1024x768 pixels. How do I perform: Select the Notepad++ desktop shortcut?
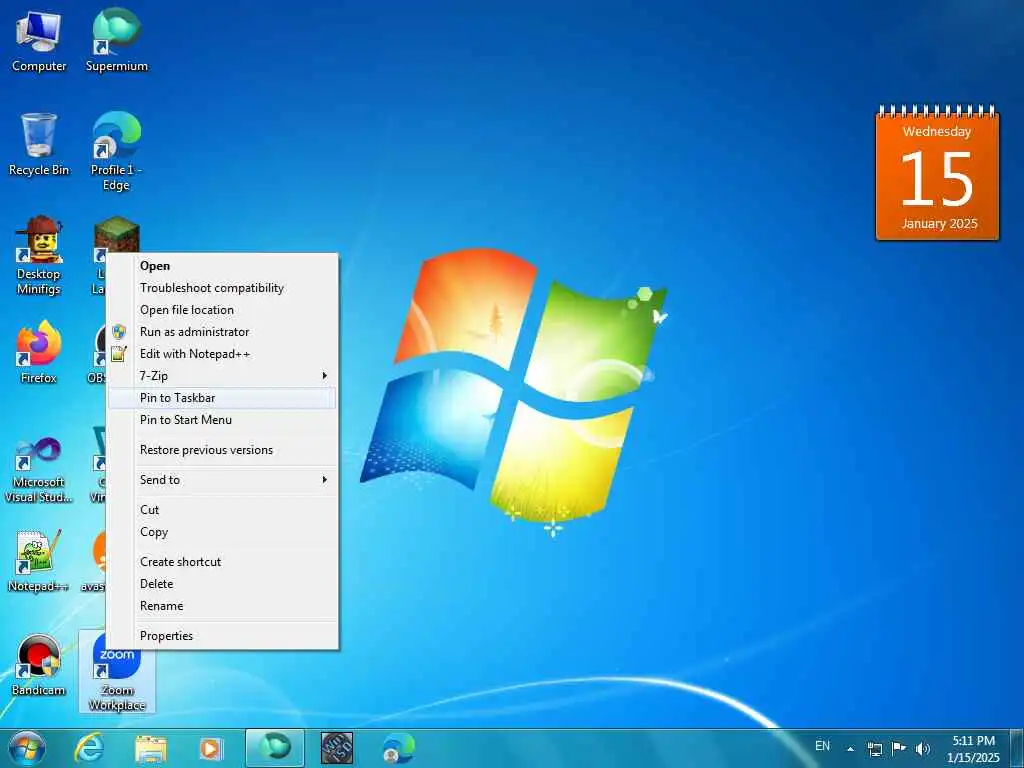(x=39, y=562)
